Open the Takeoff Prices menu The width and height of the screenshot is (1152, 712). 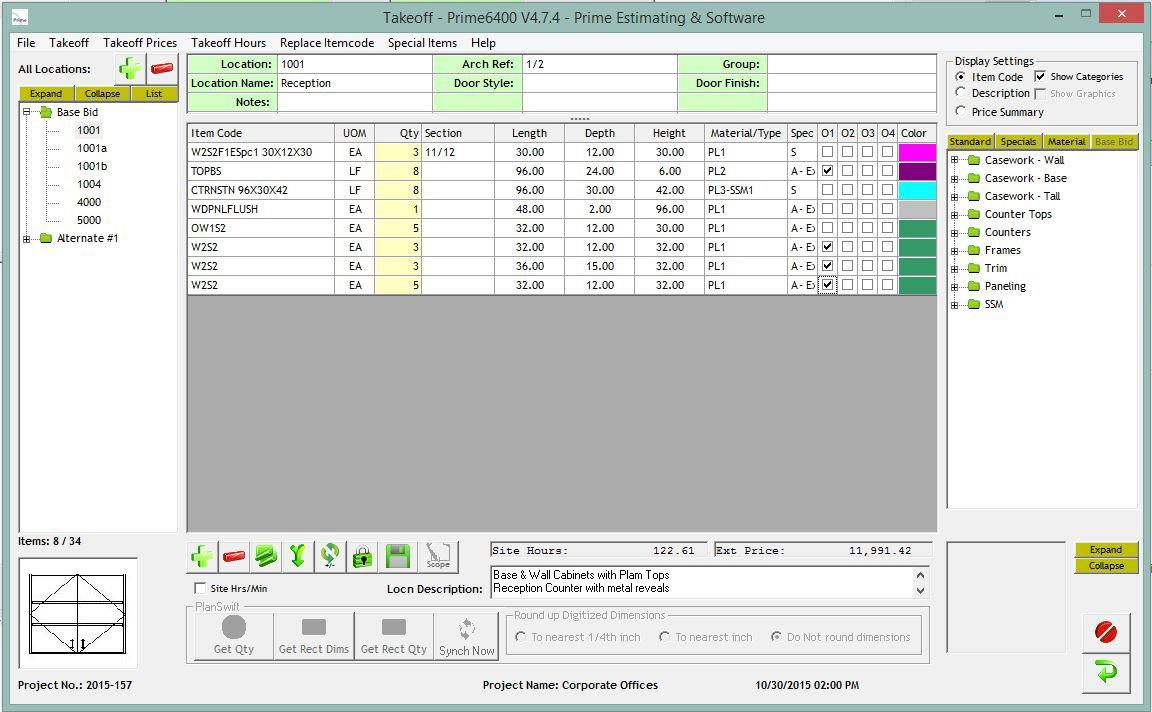pyautogui.click(x=140, y=43)
